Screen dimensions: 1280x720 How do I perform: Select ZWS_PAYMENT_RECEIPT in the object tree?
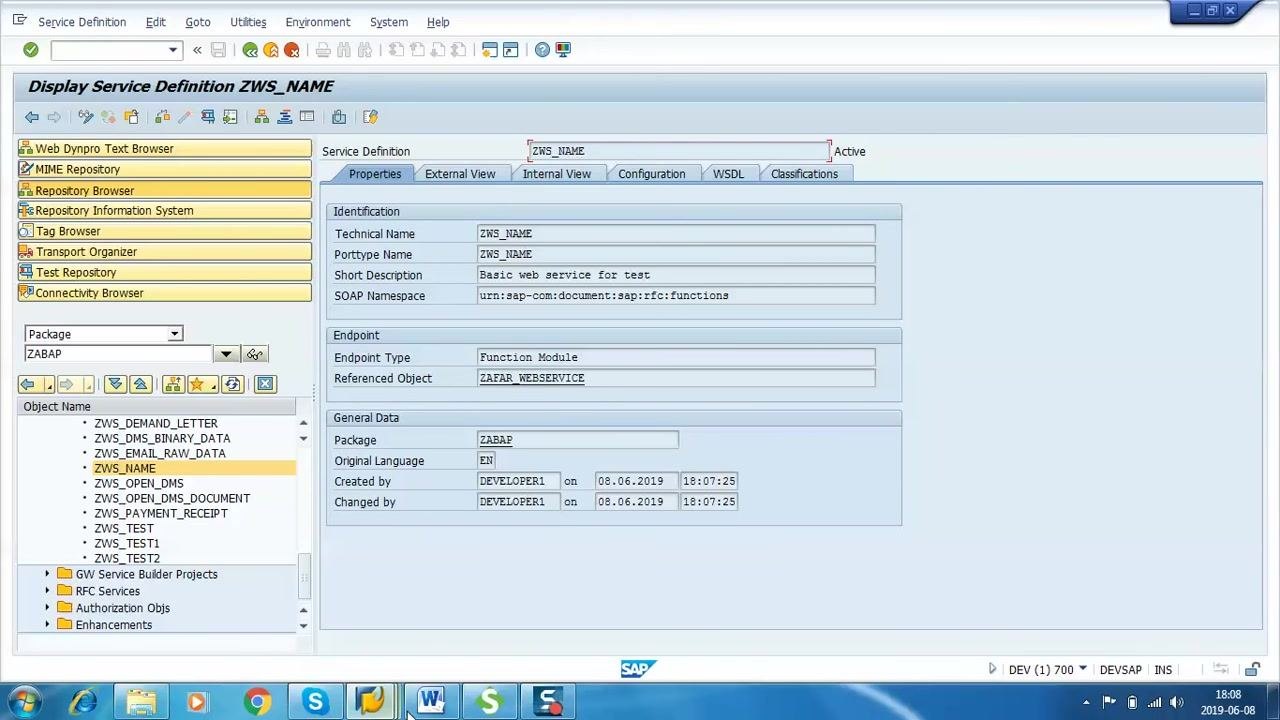pyautogui.click(x=161, y=513)
